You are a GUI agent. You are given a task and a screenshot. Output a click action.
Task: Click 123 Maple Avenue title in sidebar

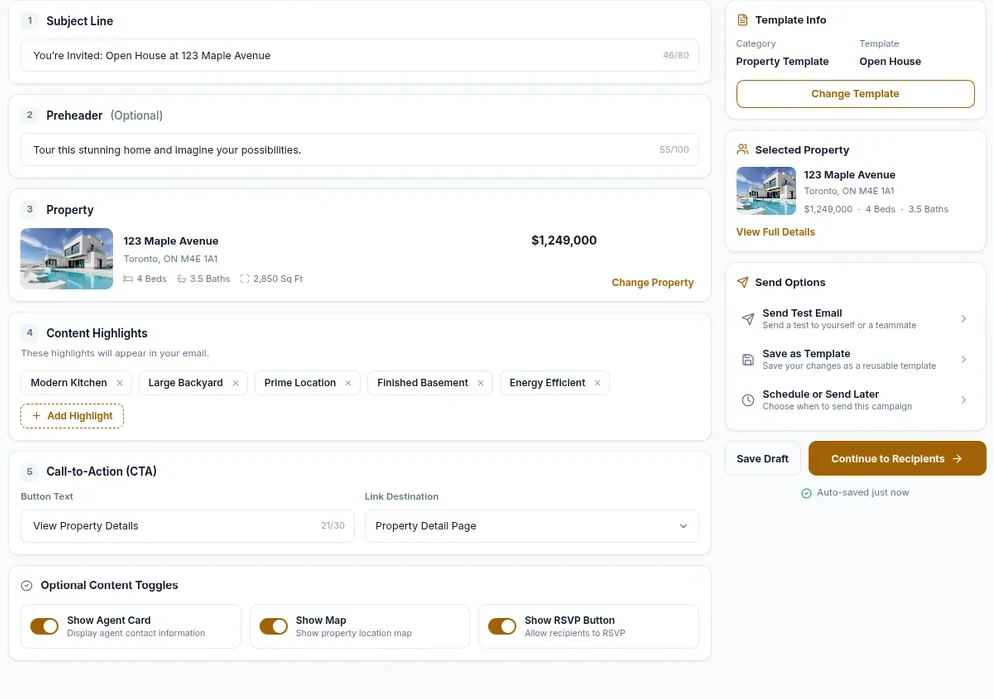click(849, 175)
